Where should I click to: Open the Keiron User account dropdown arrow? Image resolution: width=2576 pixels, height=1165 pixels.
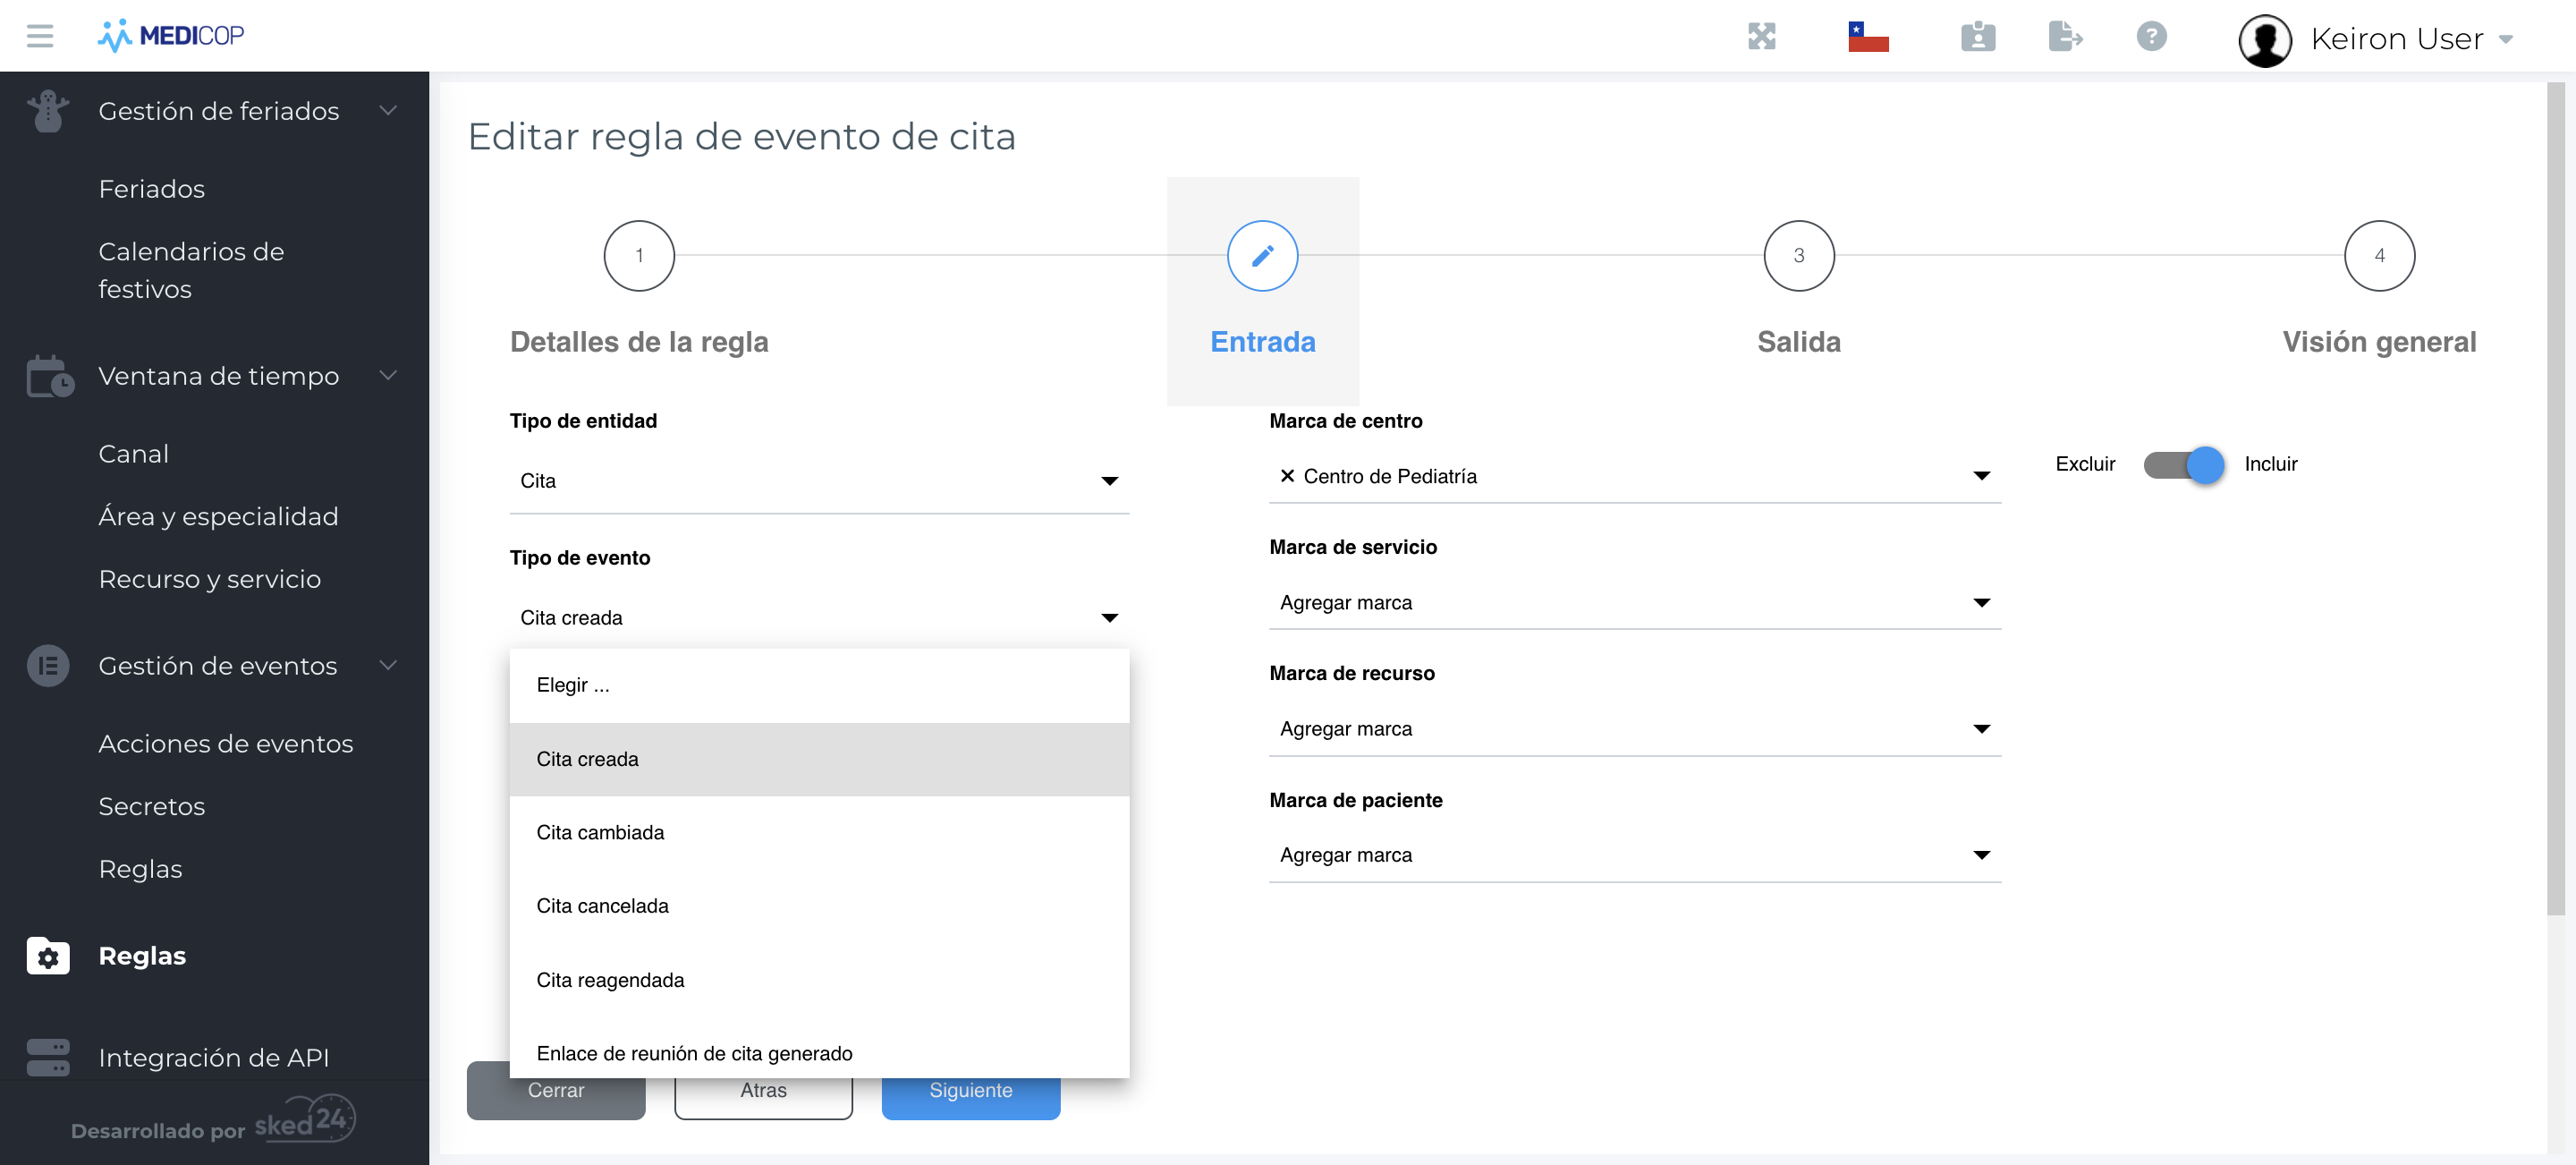pos(2505,40)
